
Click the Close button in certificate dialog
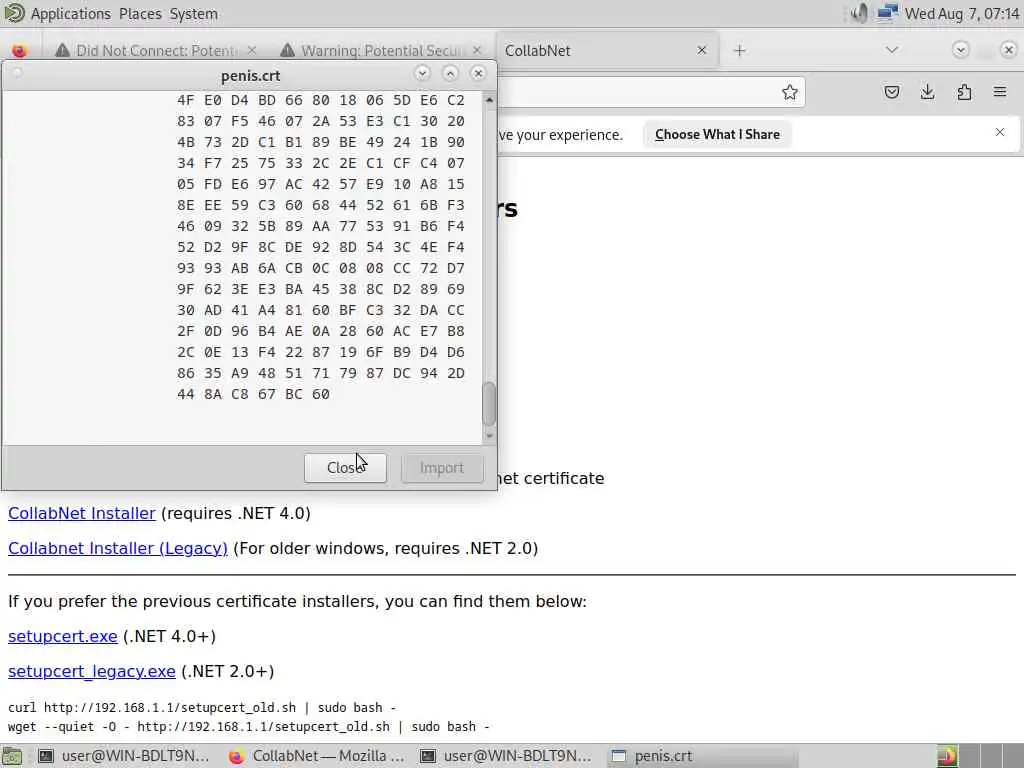click(345, 468)
